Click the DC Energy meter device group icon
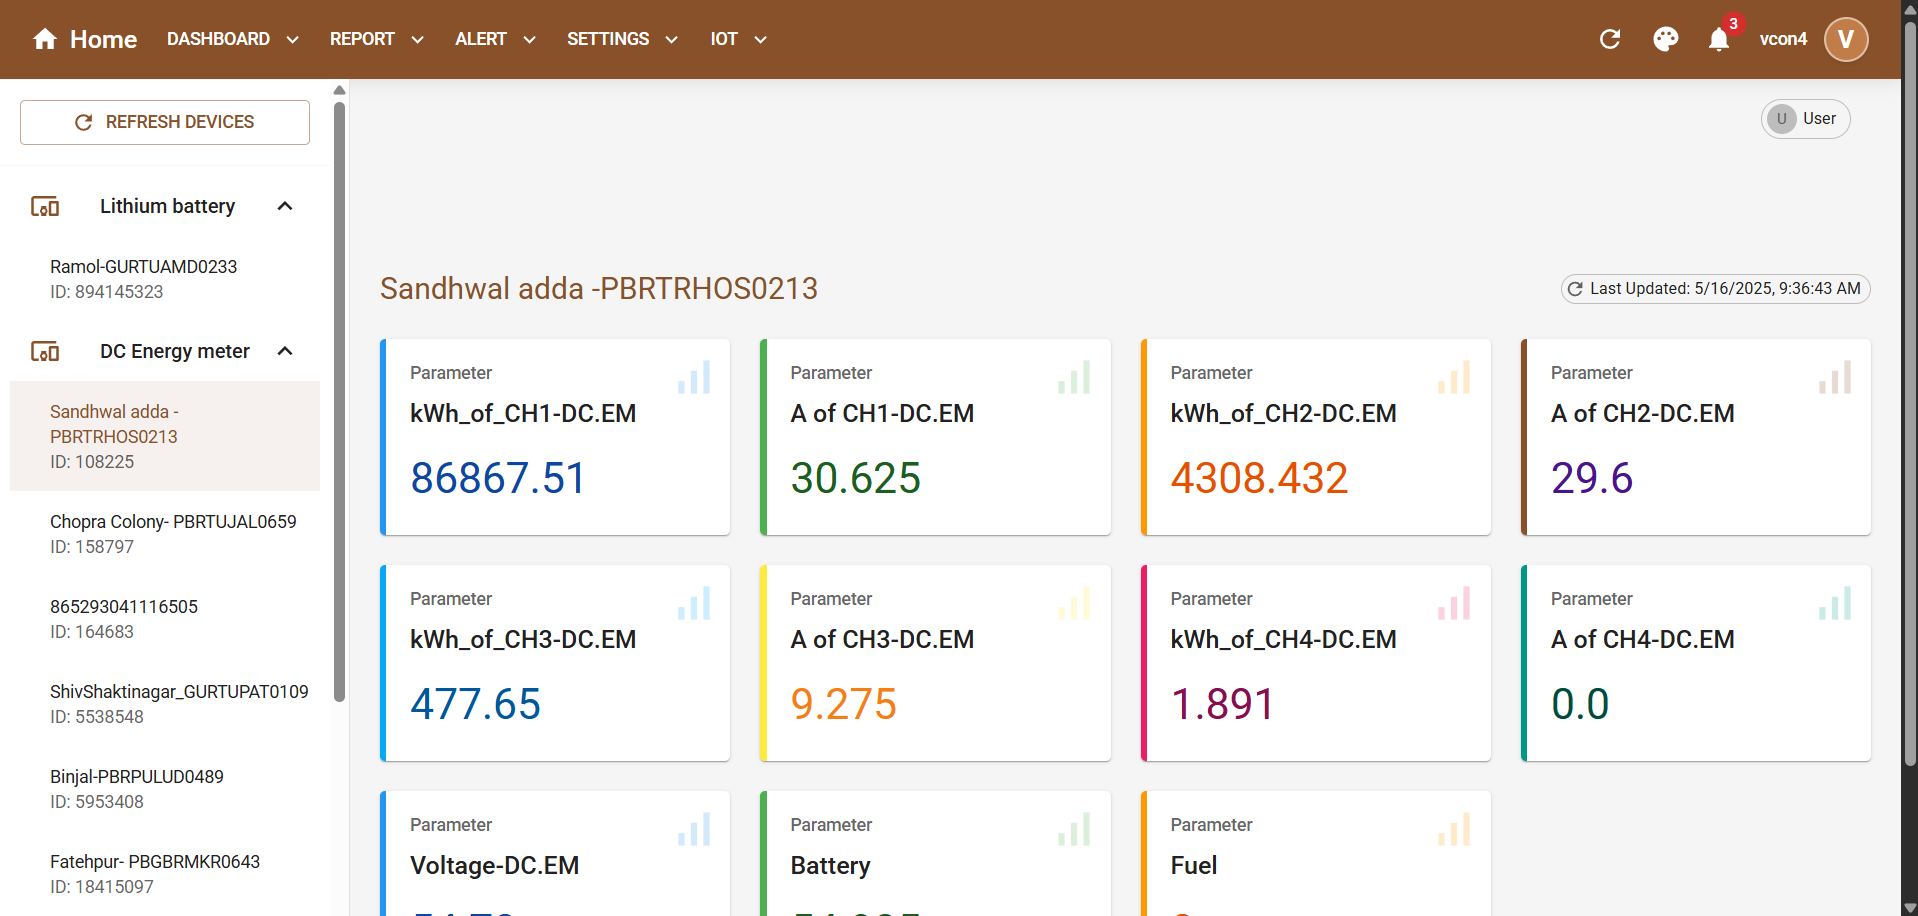The height and width of the screenshot is (916, 1918). [x=45, y=351]
